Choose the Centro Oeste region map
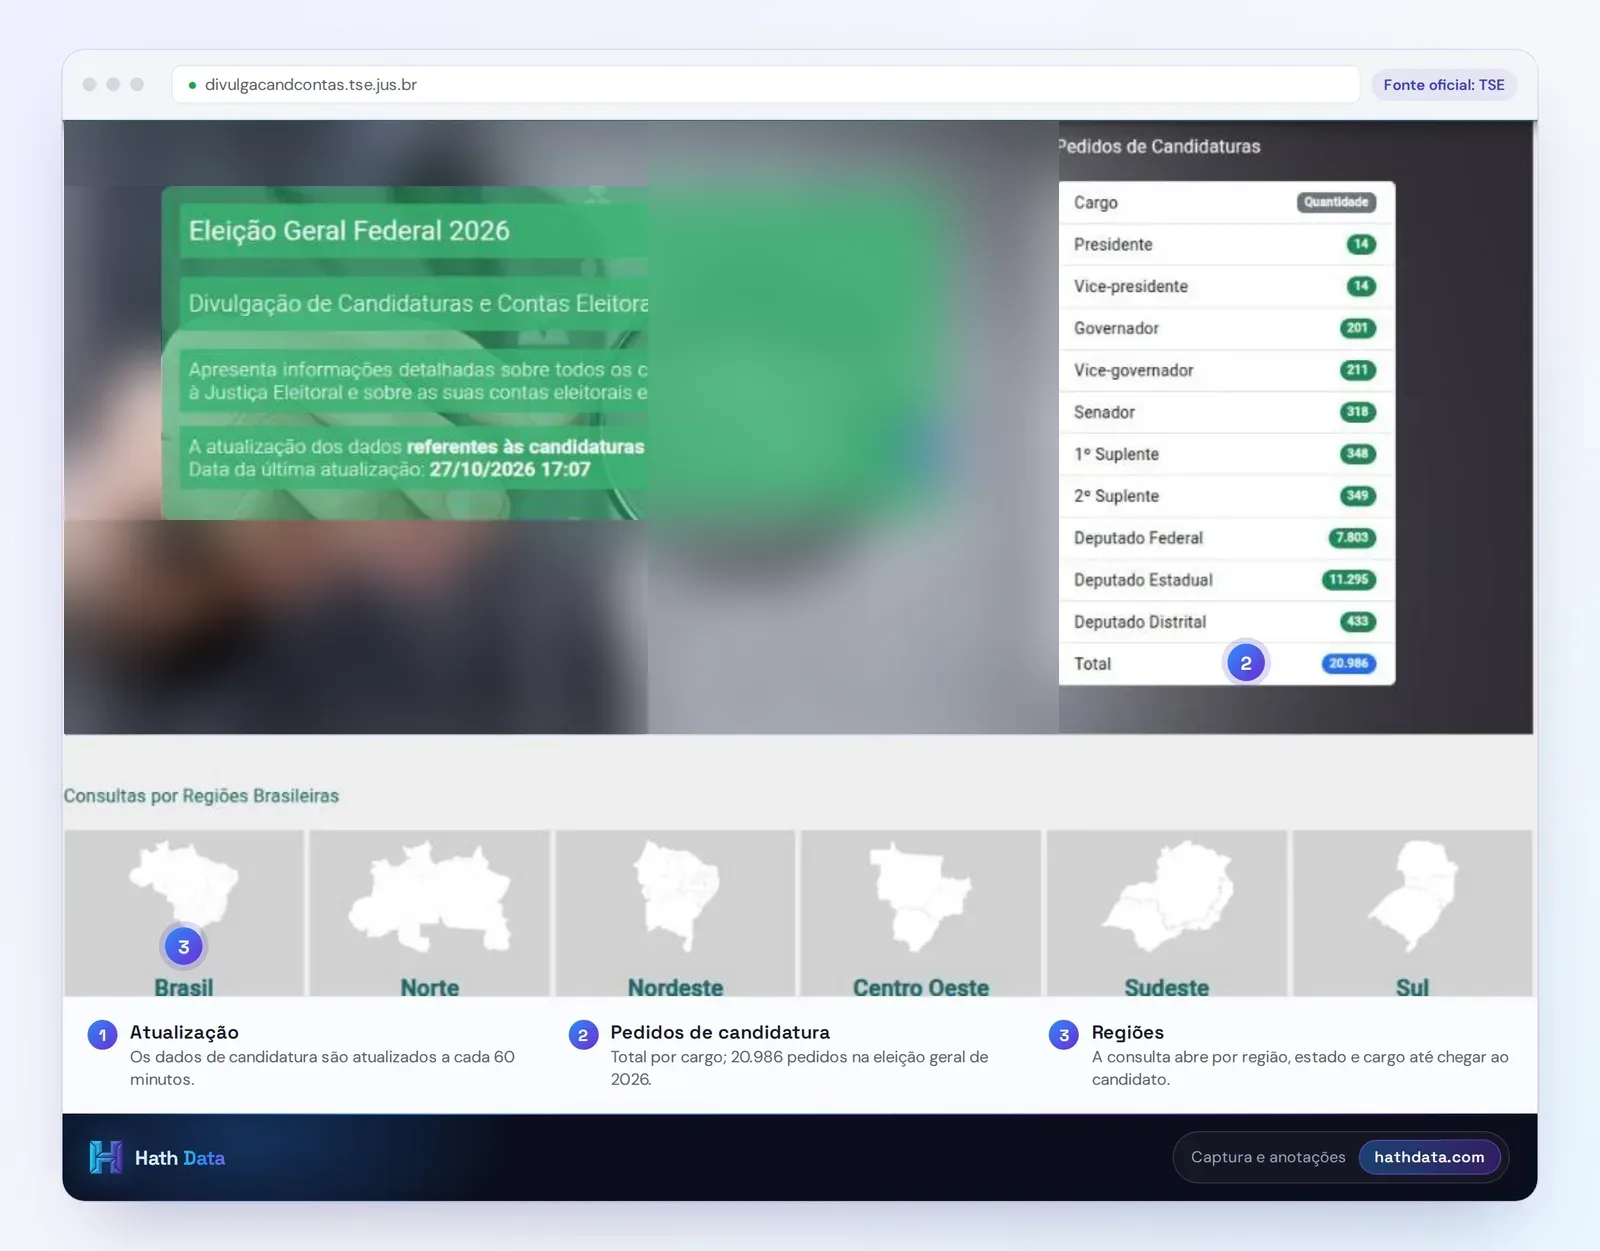This screenshot has height=1251, width=1600. tap(921, 913)
